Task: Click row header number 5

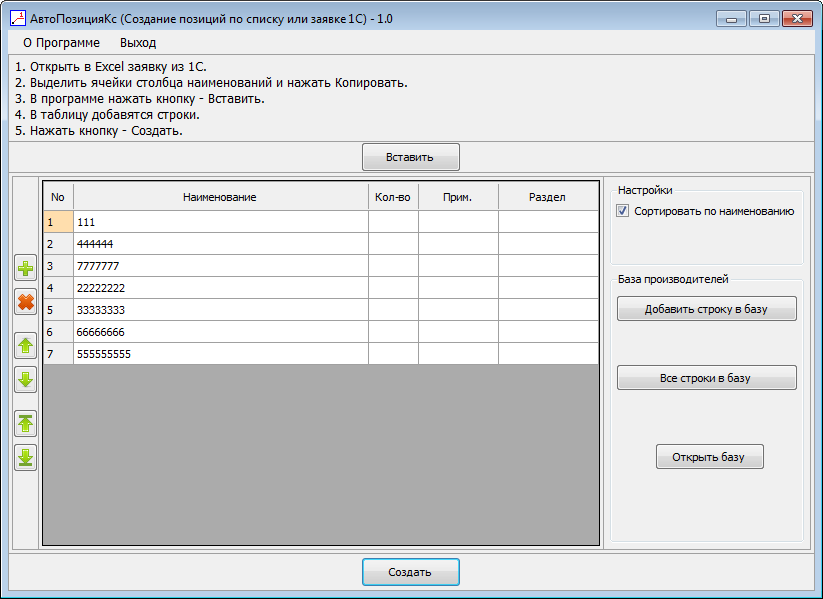Action: (58, 310)
